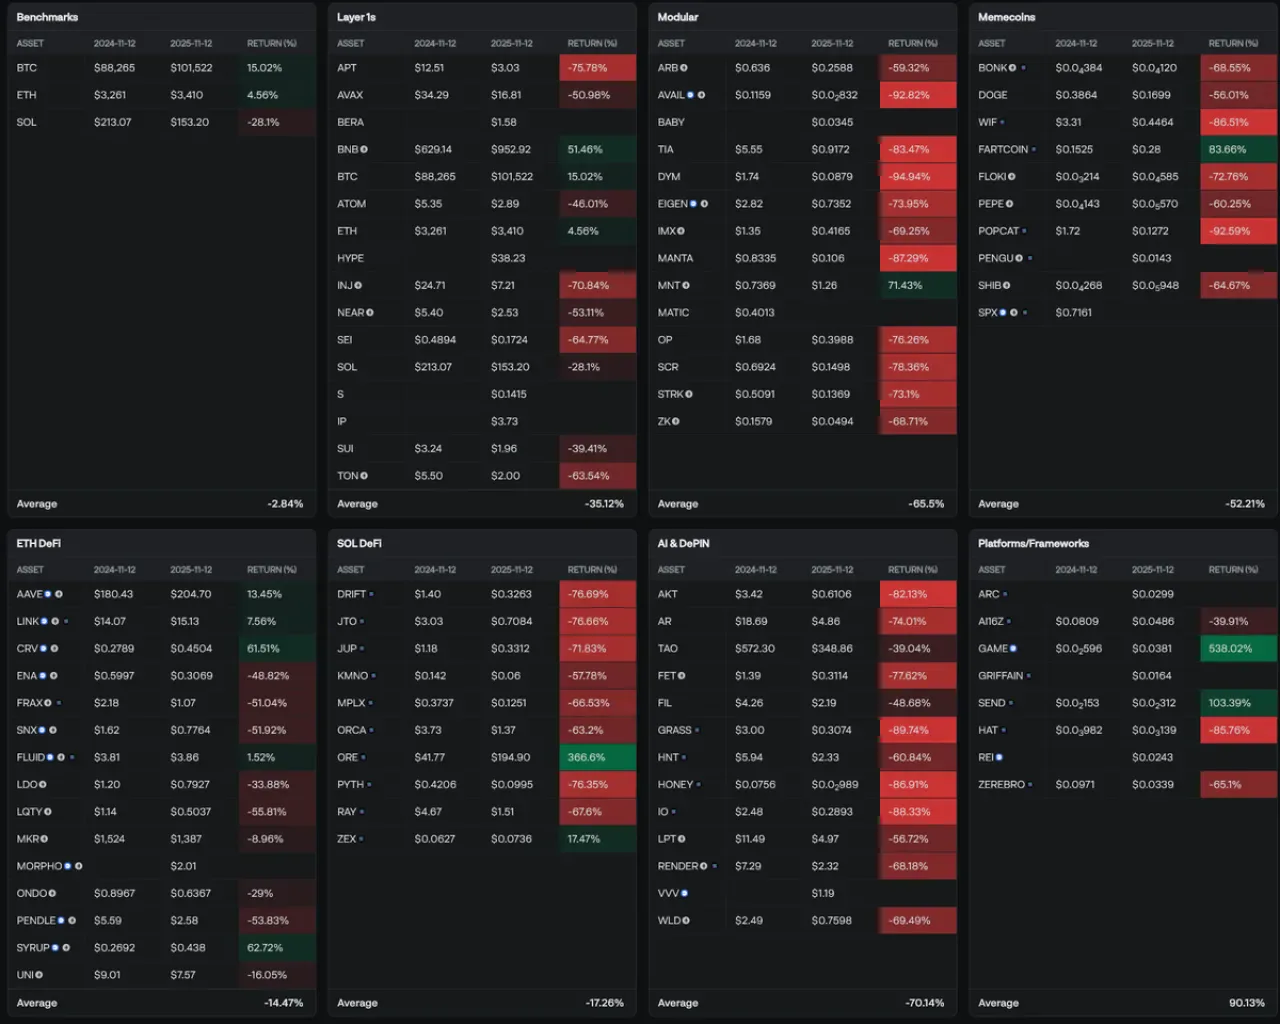Click the chain badge next to REI
Screen dimensions: 1280x1024
[999, 758]
